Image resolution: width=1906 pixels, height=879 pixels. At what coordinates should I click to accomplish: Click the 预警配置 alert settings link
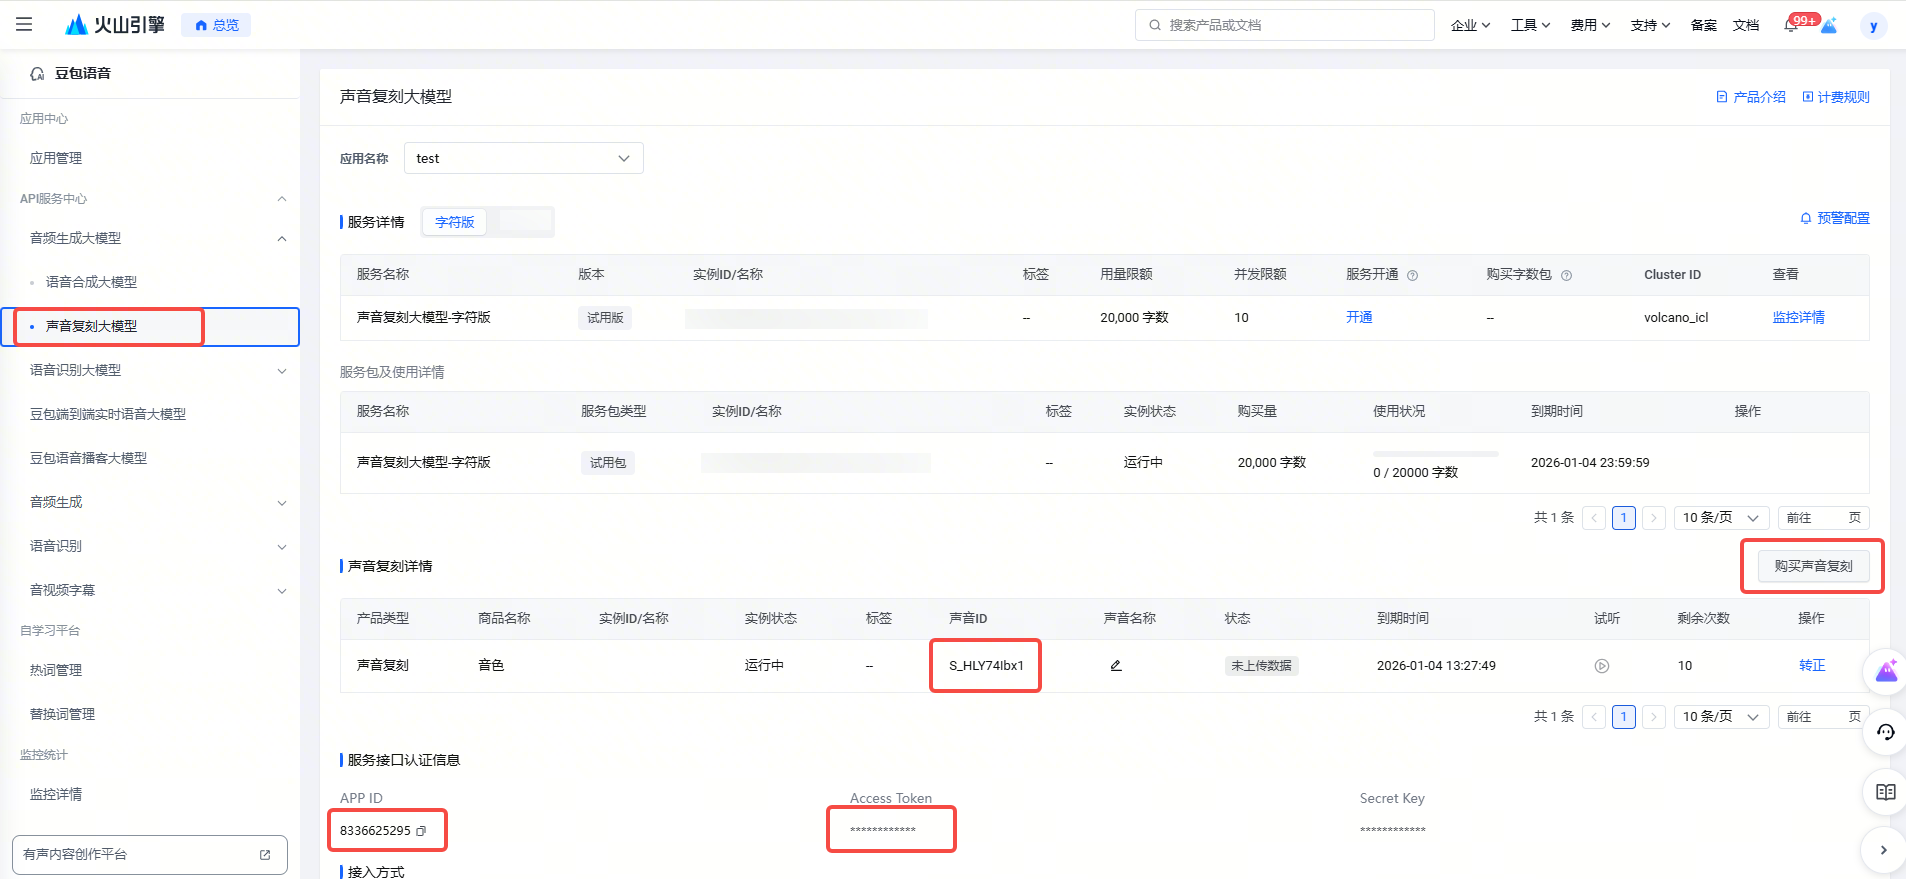1834,218
